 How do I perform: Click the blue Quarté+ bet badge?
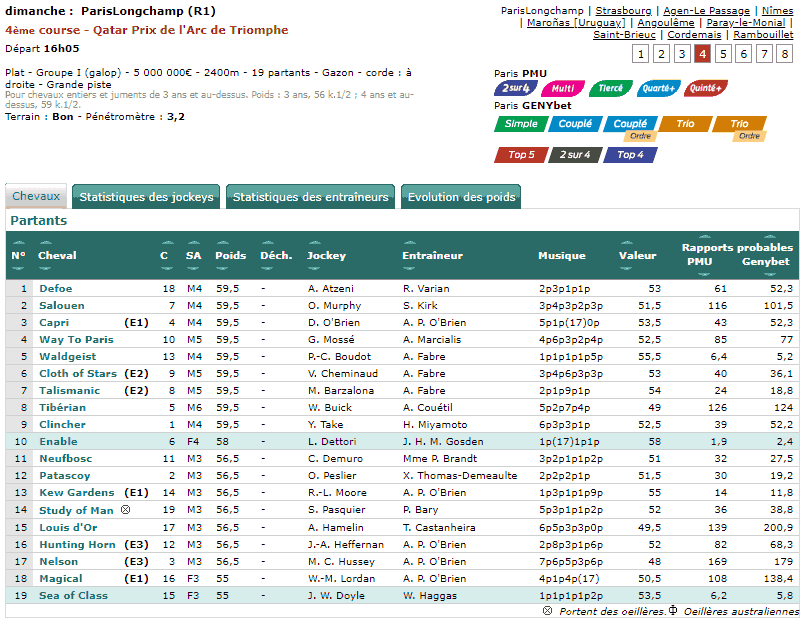(658, 88)
